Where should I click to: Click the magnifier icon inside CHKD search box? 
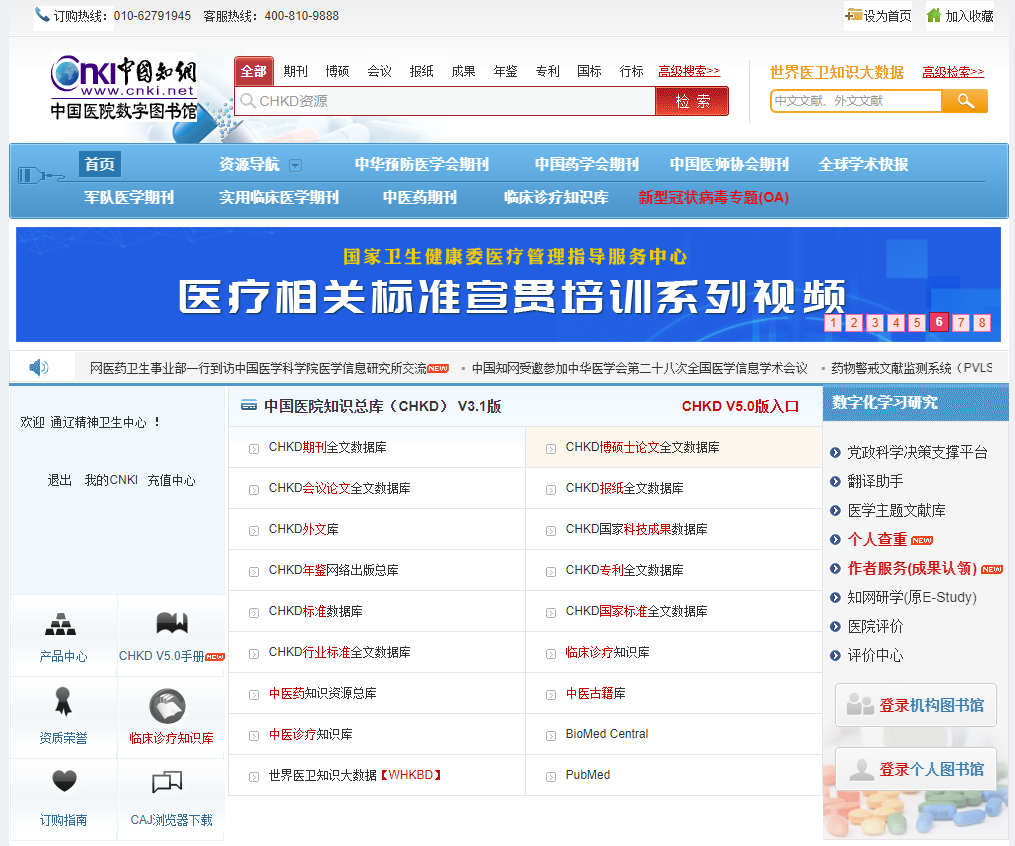pos(247,101)
